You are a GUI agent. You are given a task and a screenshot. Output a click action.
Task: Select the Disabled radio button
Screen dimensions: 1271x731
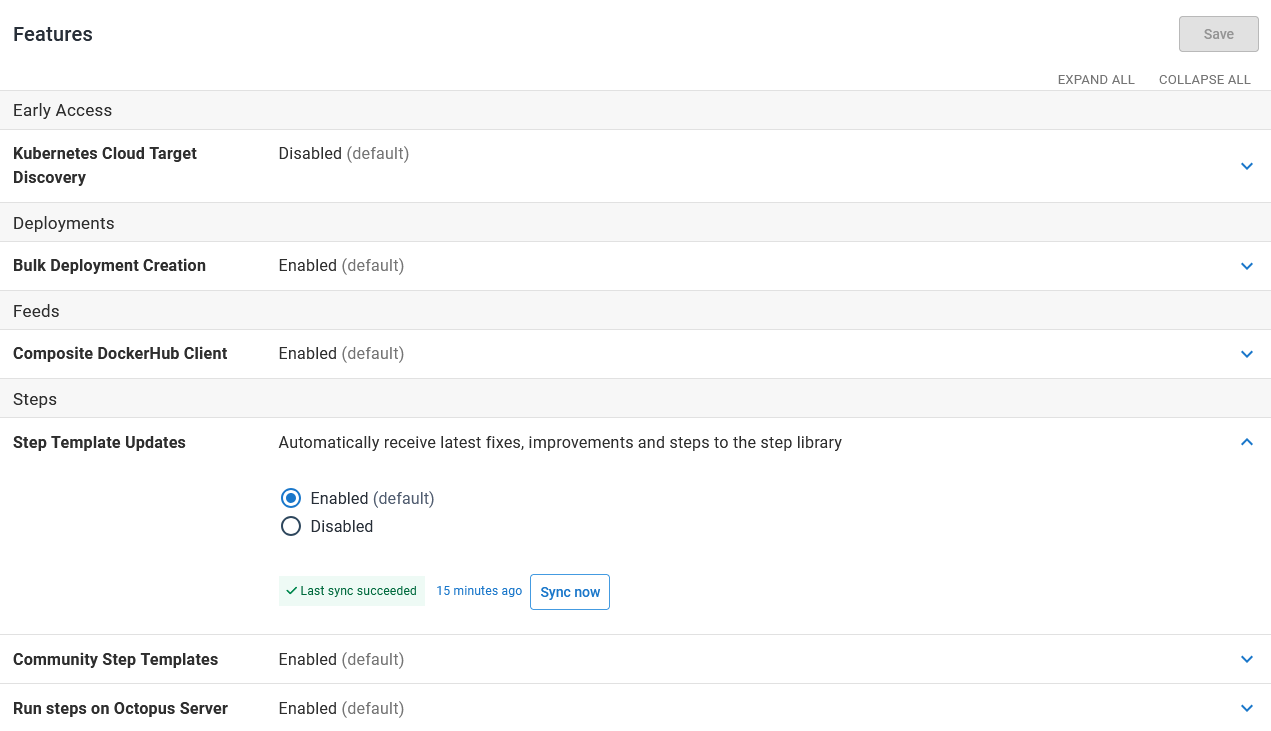point(291,526)
